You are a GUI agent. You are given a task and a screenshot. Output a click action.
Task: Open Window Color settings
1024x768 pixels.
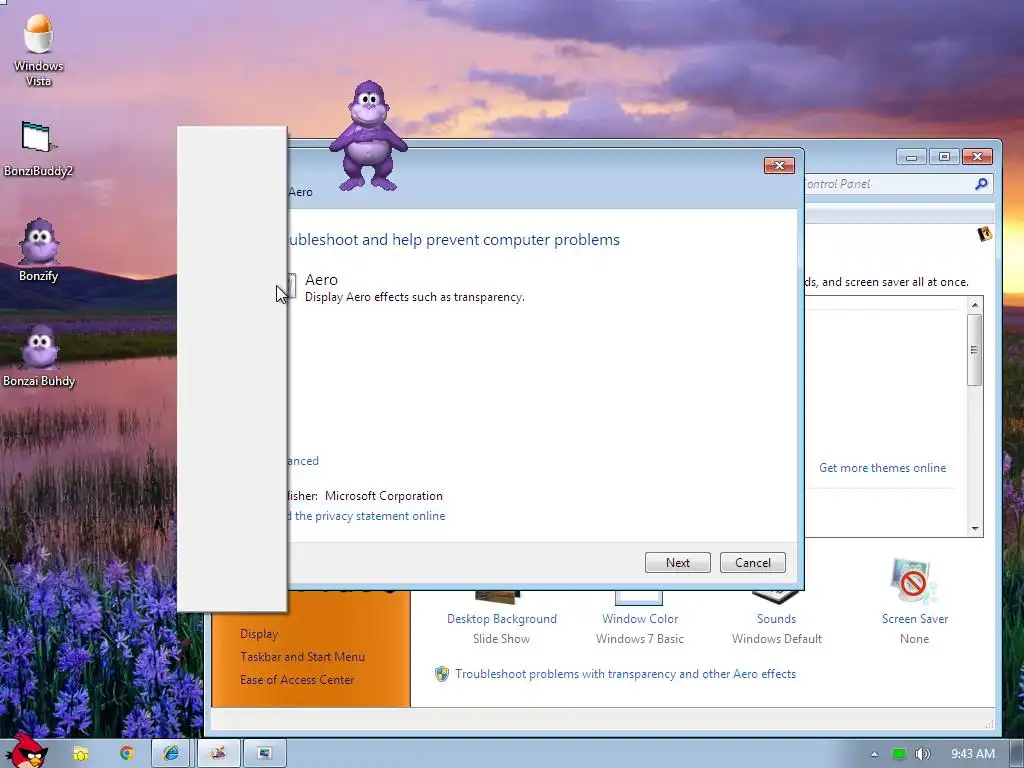(640, 618)
